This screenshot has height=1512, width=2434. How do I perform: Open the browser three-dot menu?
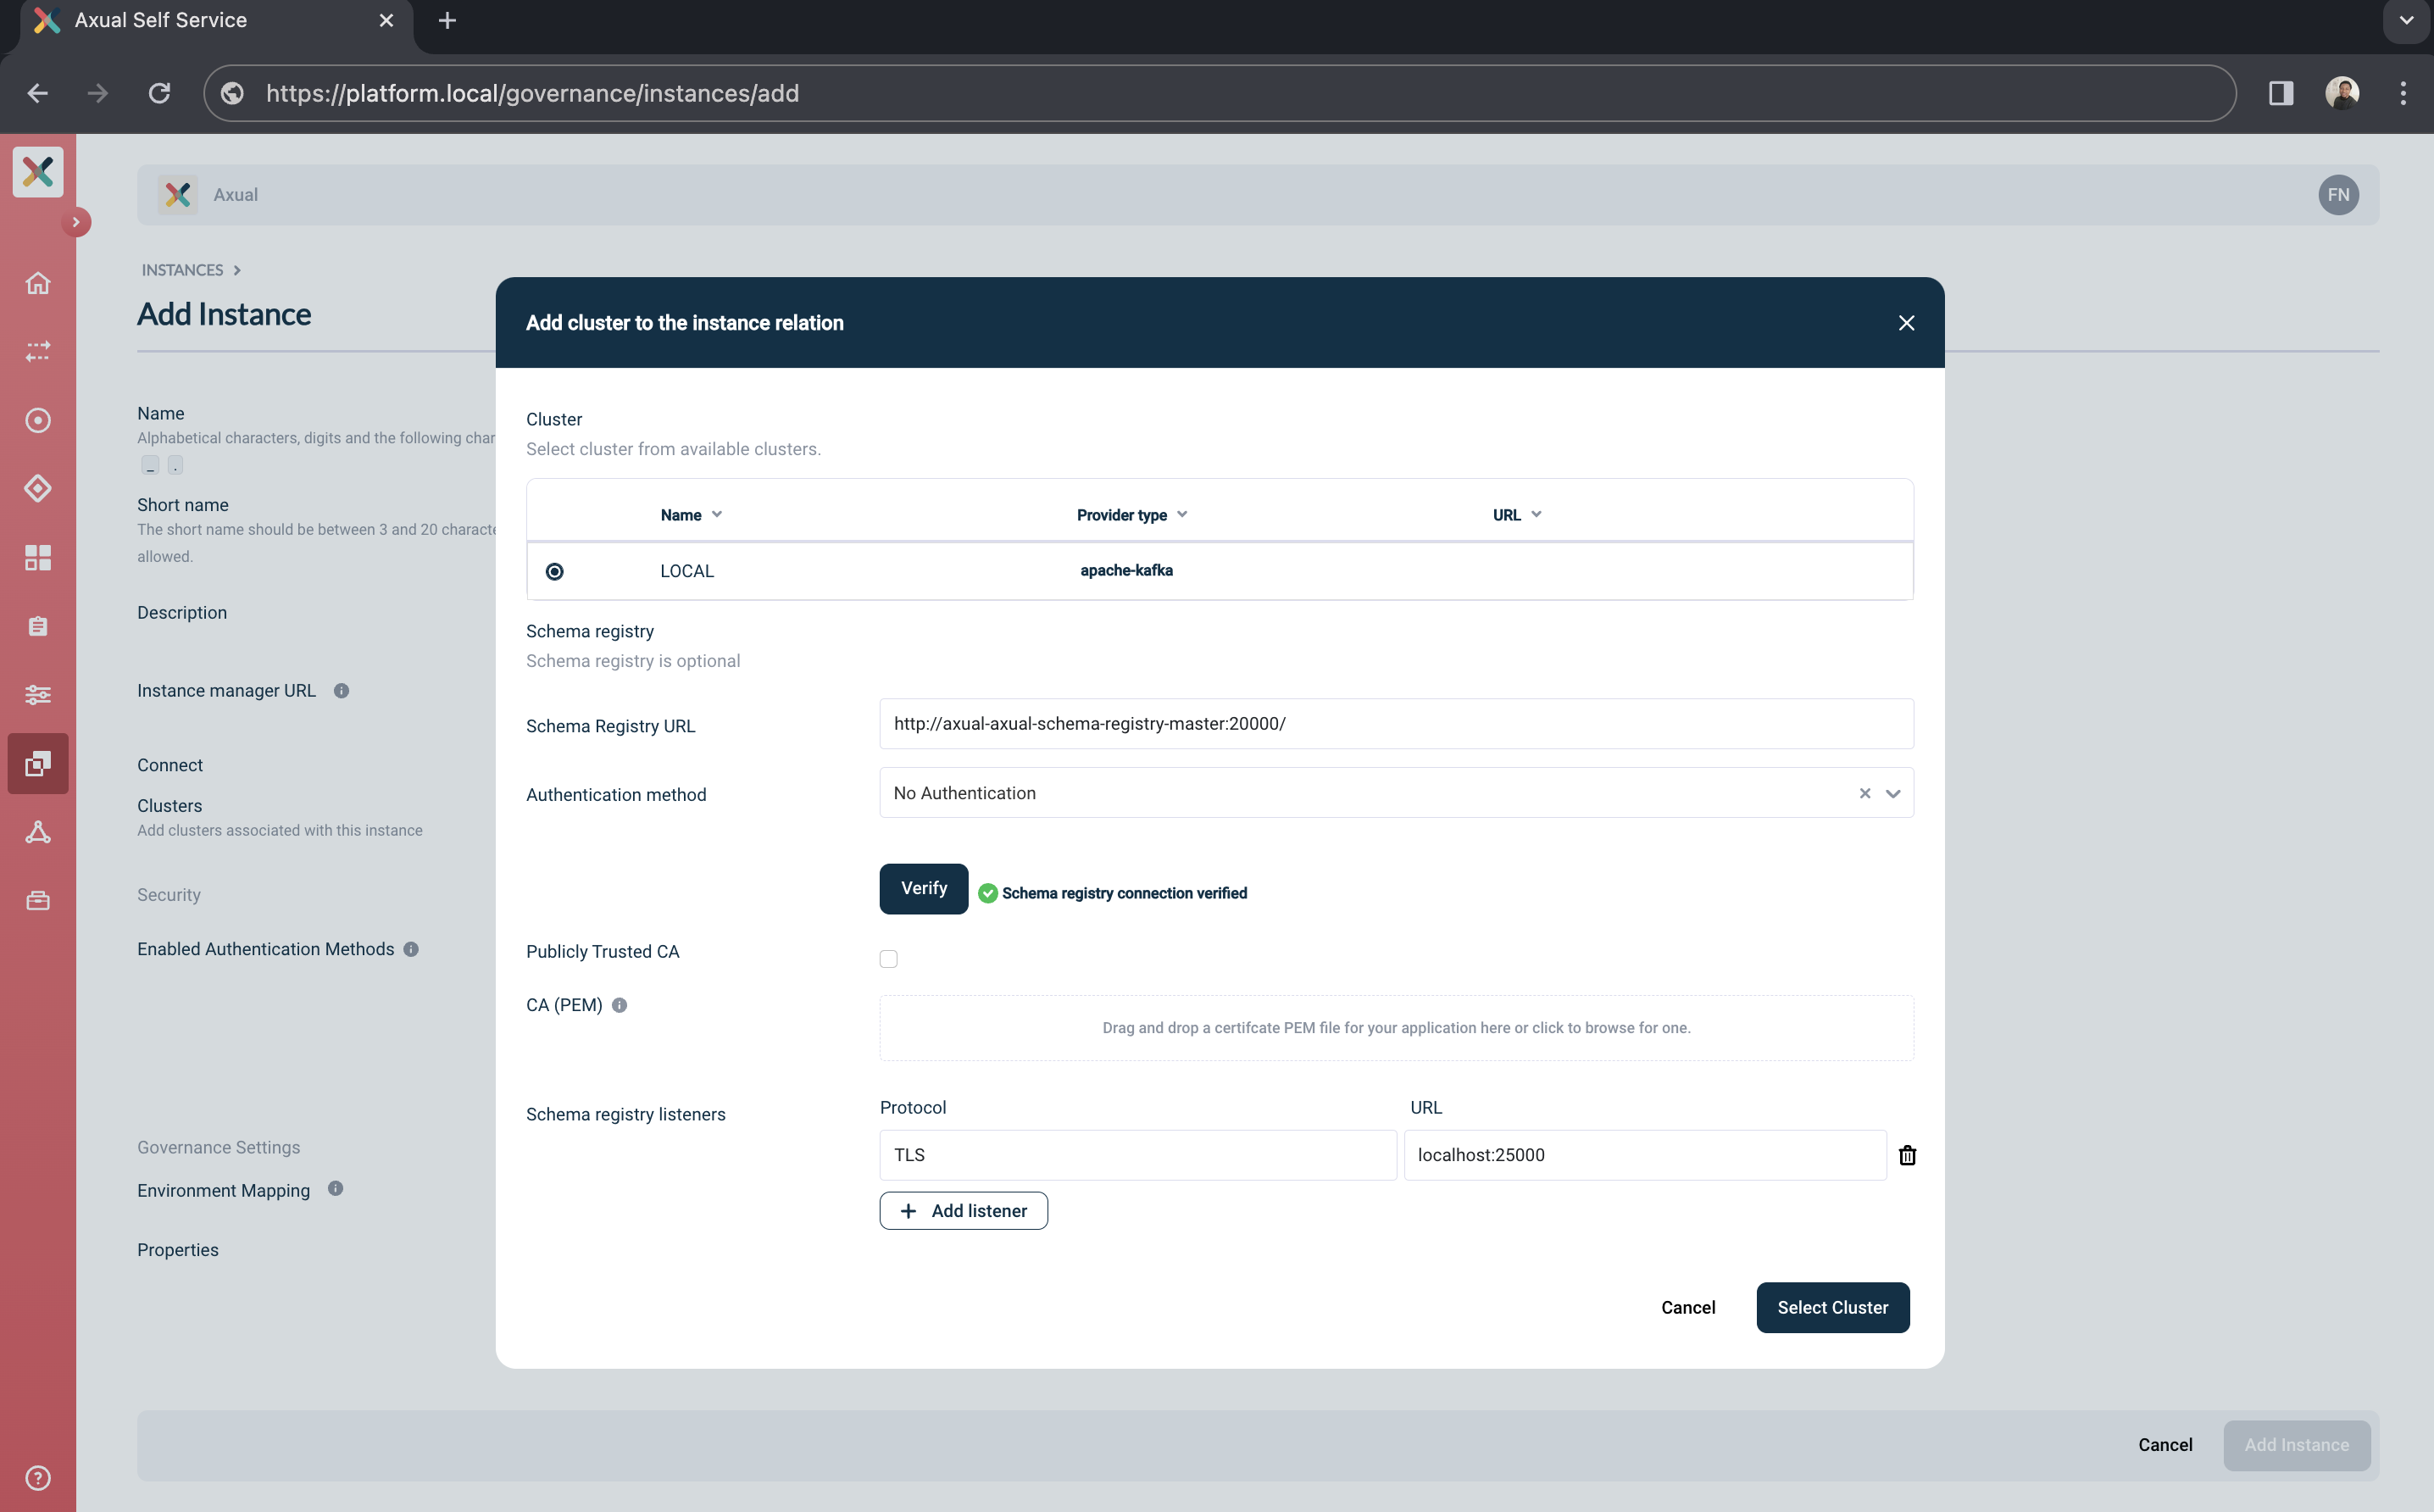pos(2403,93)
